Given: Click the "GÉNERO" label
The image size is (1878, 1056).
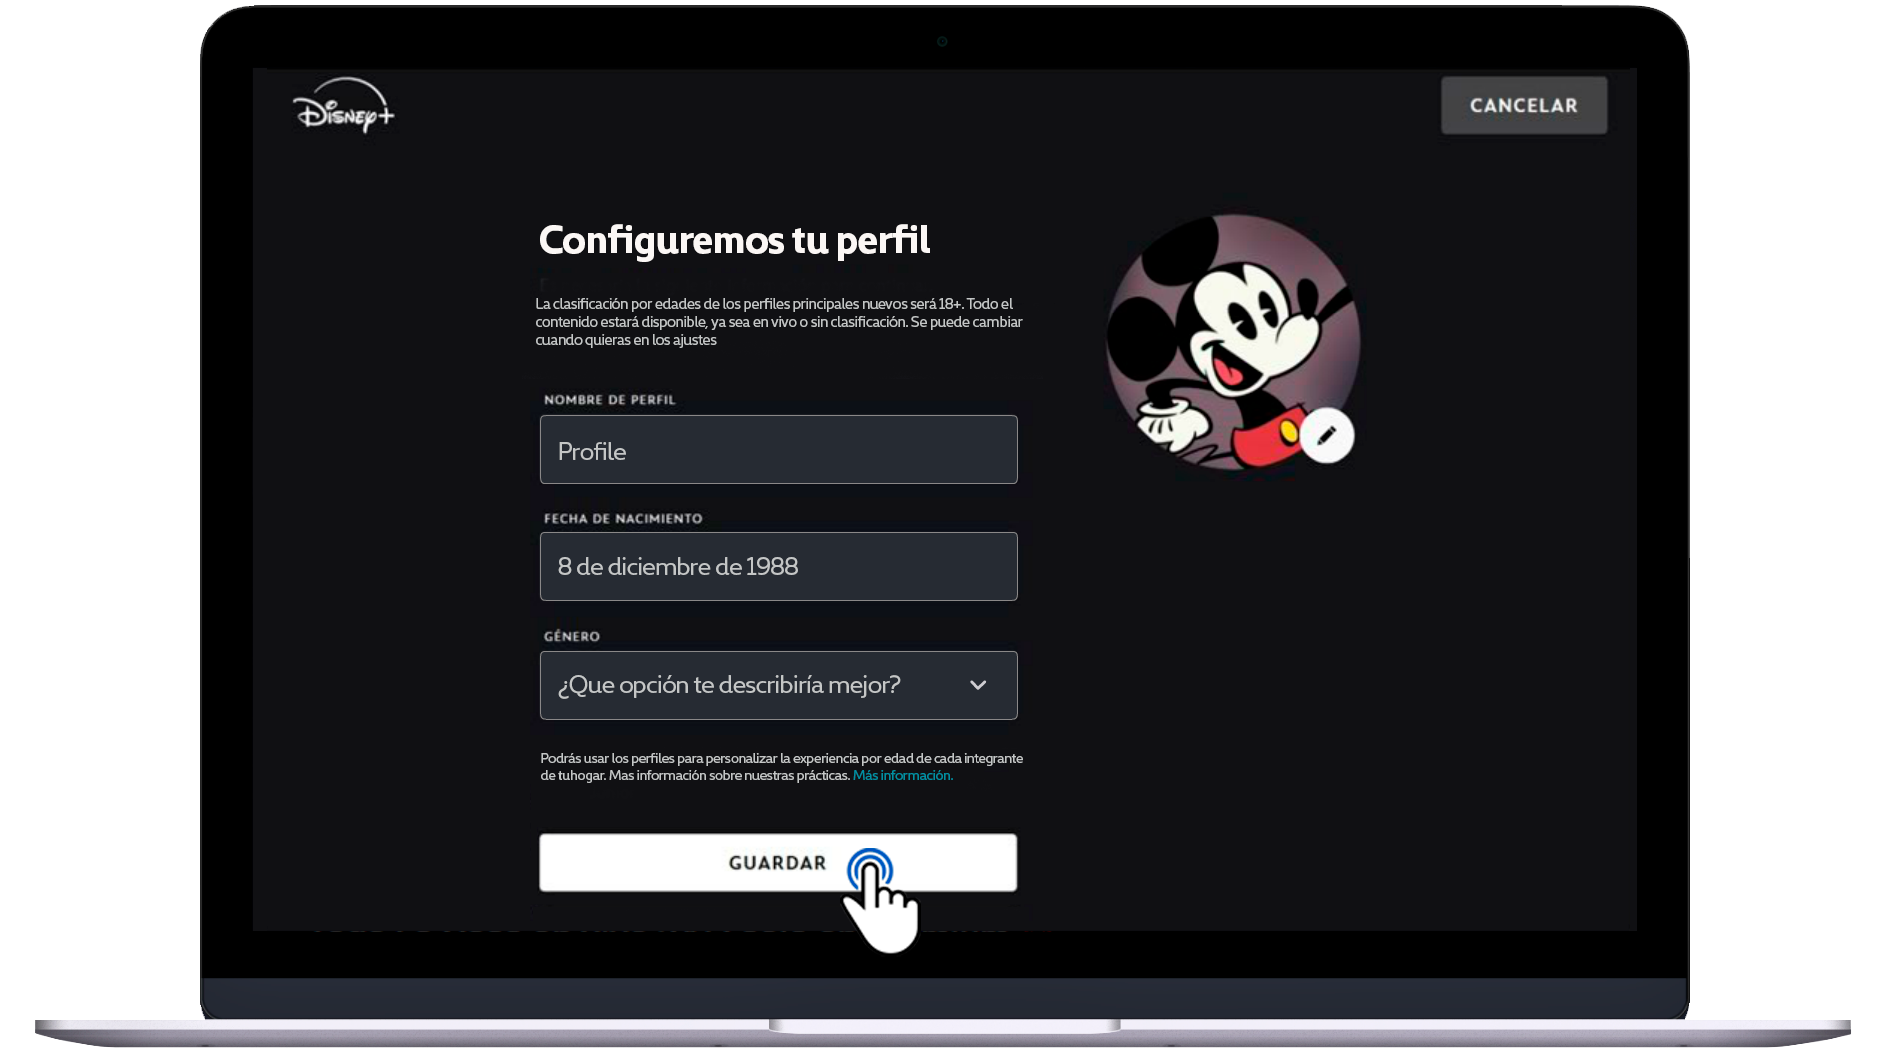Looking at the screenshot, I should click(572, 636).
